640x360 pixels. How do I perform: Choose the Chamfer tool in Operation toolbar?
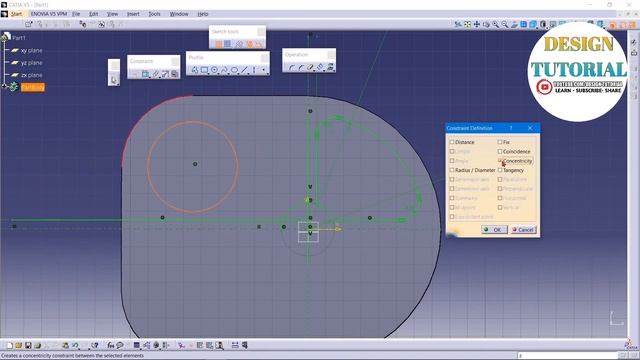coord(301,67)
